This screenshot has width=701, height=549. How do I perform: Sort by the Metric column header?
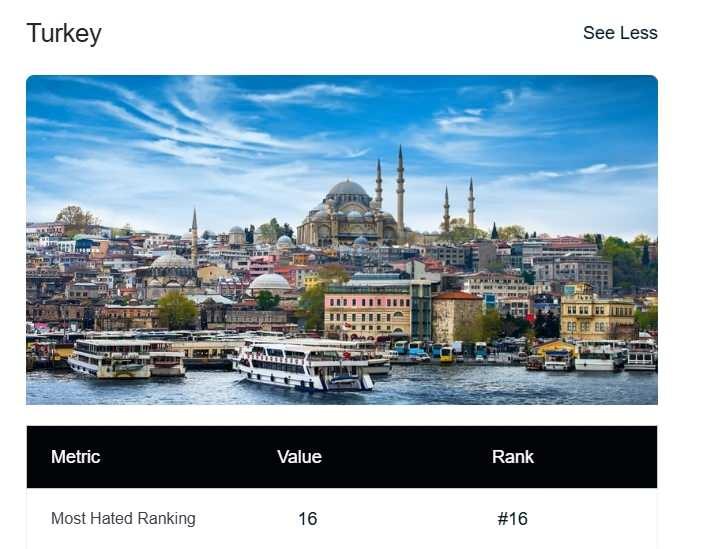pyautogui.click(x=76, y=456)
